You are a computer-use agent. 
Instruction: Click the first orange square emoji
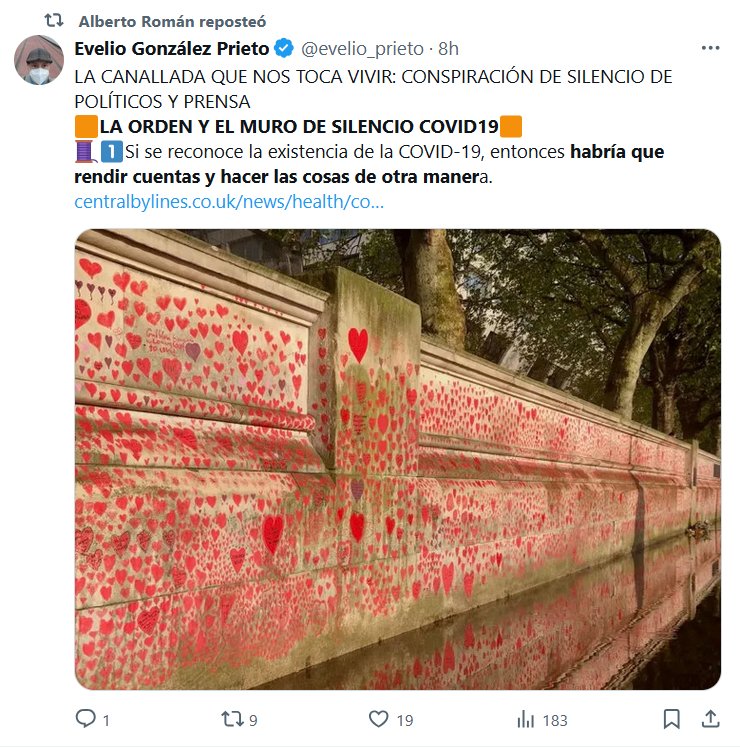pyautogui.click(x=86, y=127)
